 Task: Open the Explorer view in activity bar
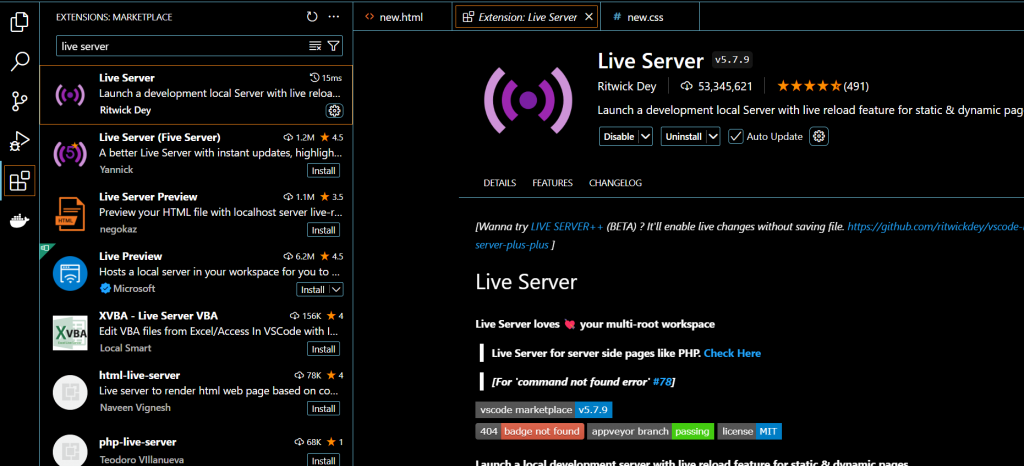coord(20,22)
